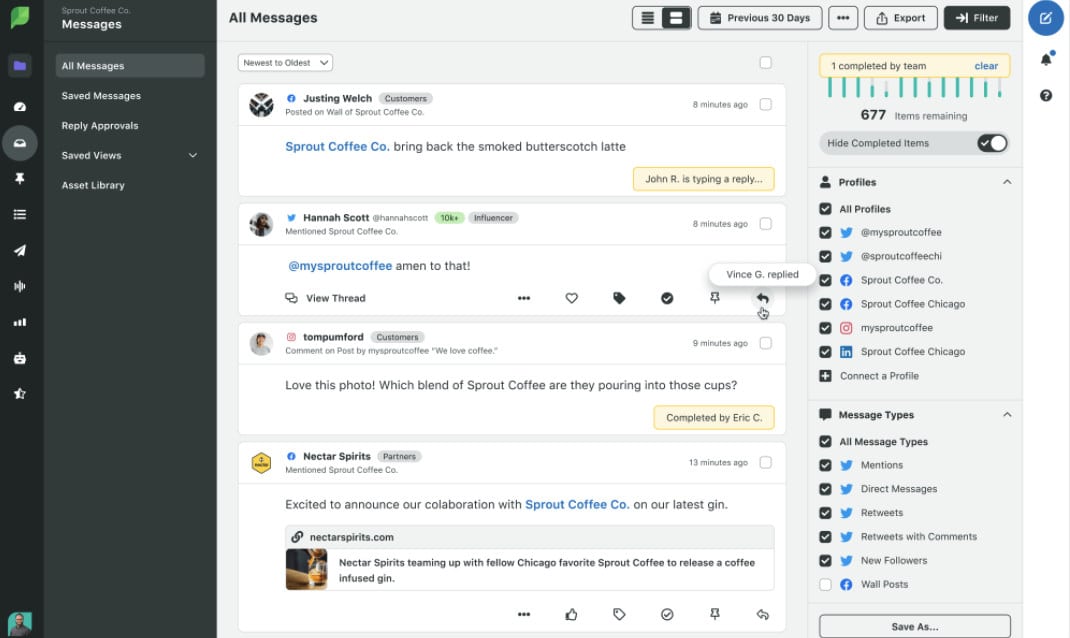This screenshot has height=638, width=1070.
Task: Open Asset Library in the sidebar
Action: pyautogui.click(x=93, y=185)
